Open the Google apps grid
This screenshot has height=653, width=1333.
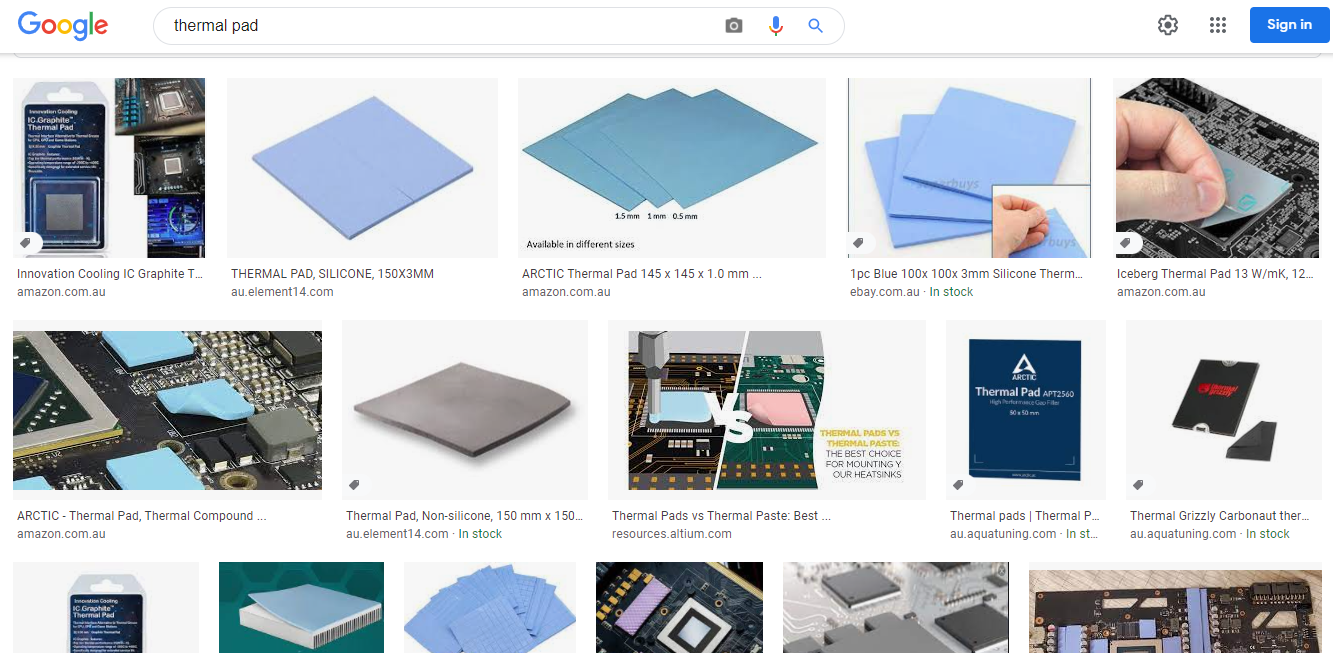tap(1217, 26)
